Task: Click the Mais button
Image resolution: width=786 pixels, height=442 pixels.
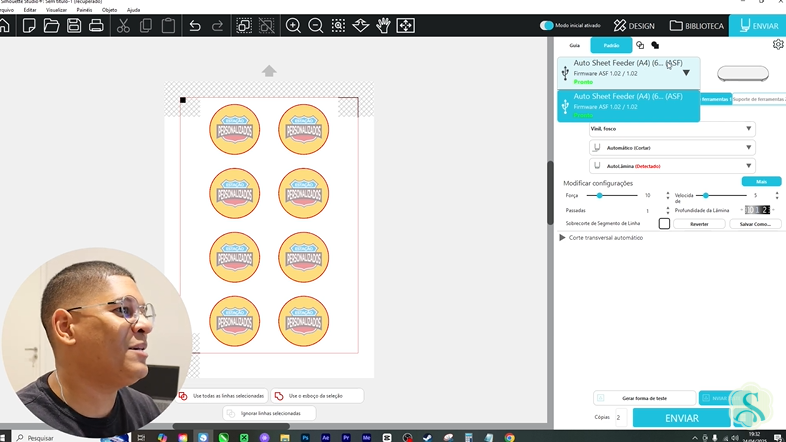Action: coord(761,181)
